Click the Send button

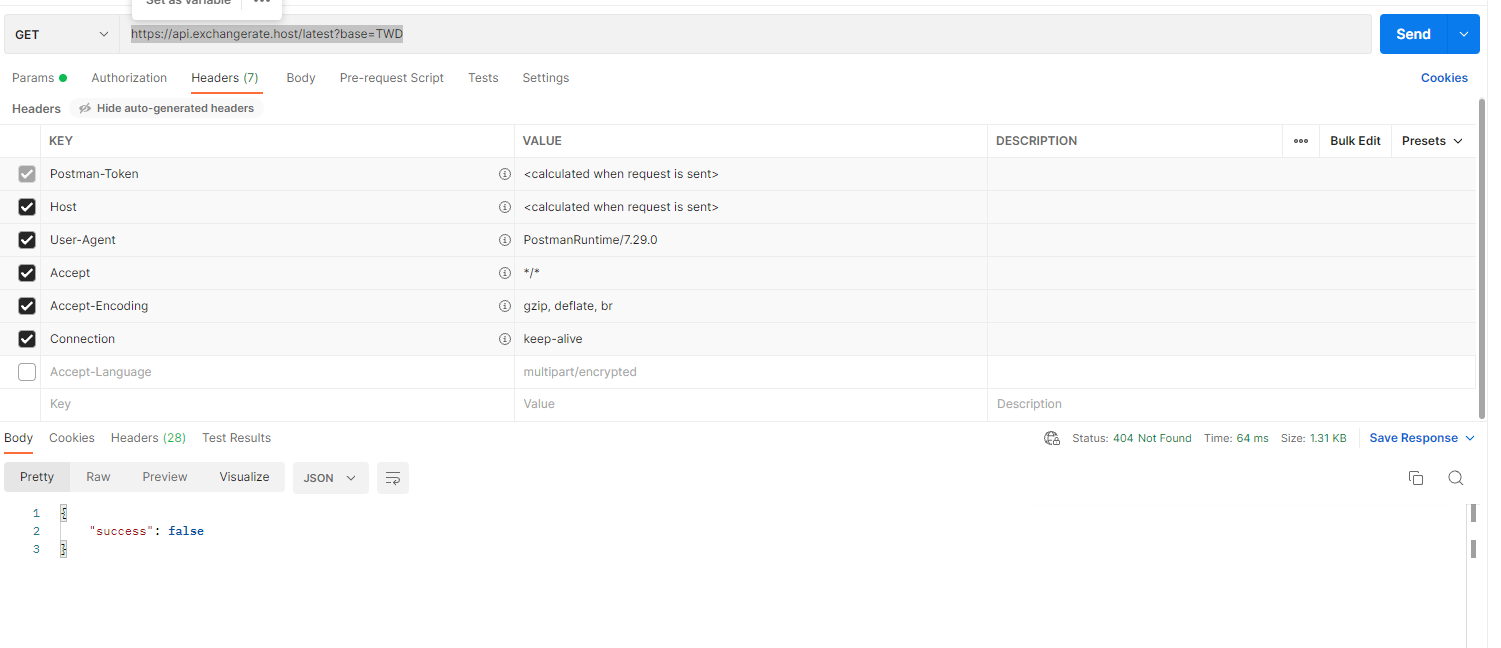[1414, 34]
